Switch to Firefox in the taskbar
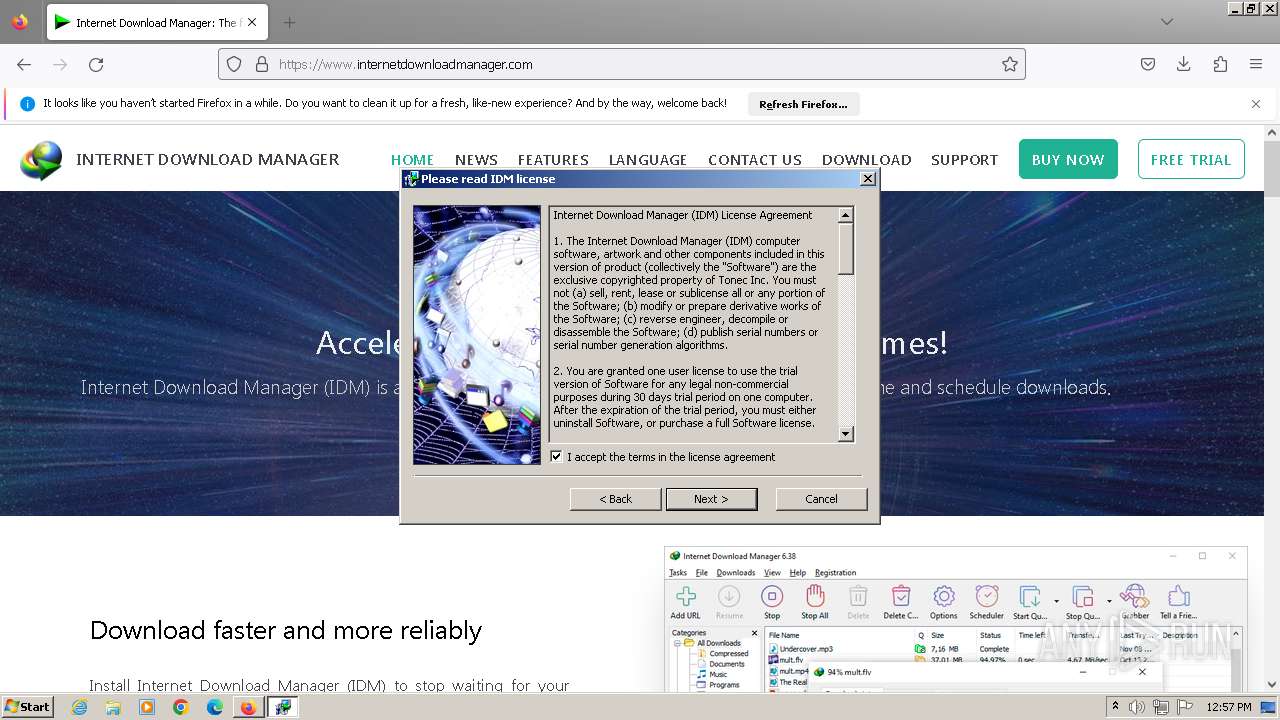Screen dimensions: 1280x720 pyautogui.click(x=248, y=707)
